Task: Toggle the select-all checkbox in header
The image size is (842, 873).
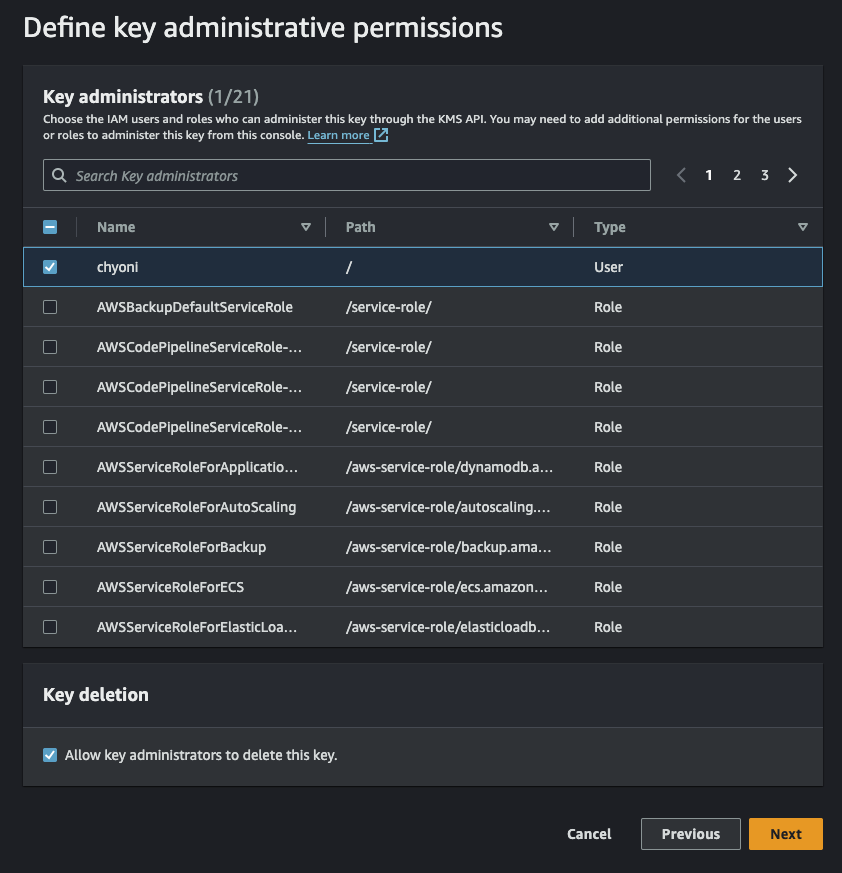Action: pyautogui.click(x=50, y=227)
